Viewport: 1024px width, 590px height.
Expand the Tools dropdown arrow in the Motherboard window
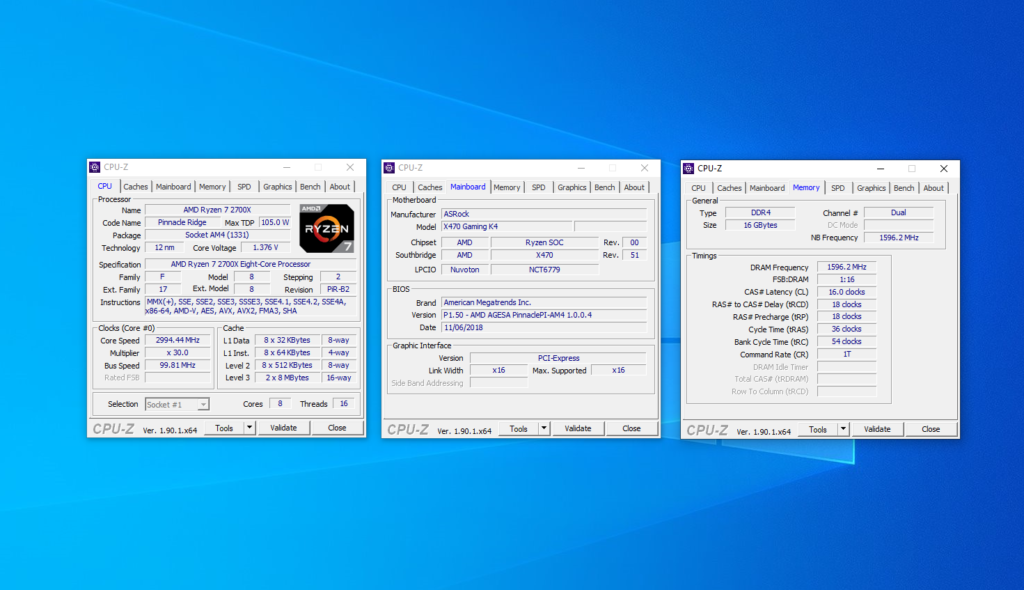(544, 428)
